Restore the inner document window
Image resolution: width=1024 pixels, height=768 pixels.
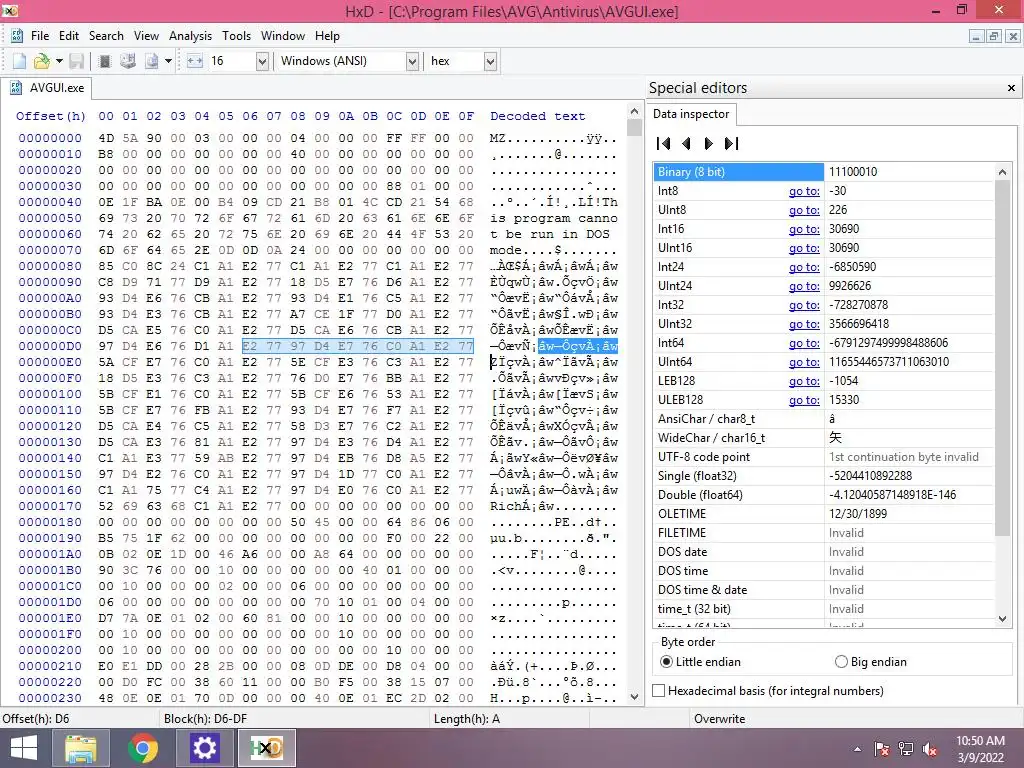point(993,37)
